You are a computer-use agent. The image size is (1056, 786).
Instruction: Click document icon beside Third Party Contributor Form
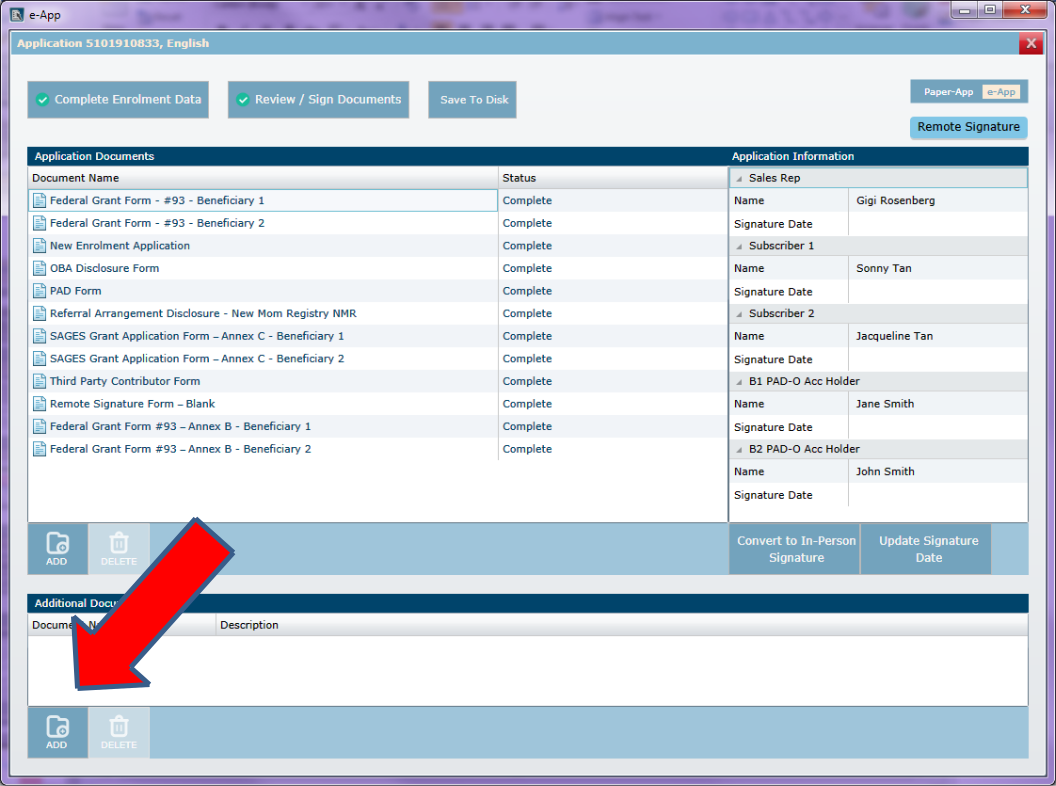[x=40, y=381]
